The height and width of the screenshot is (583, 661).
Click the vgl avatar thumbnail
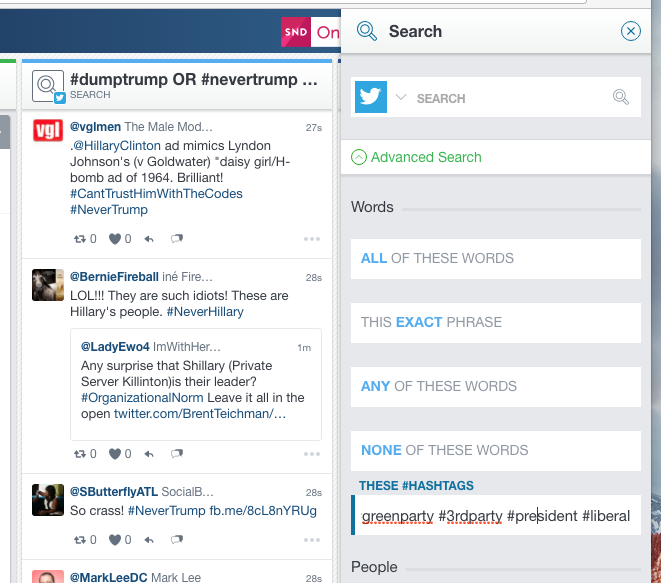tap(48, 130)
